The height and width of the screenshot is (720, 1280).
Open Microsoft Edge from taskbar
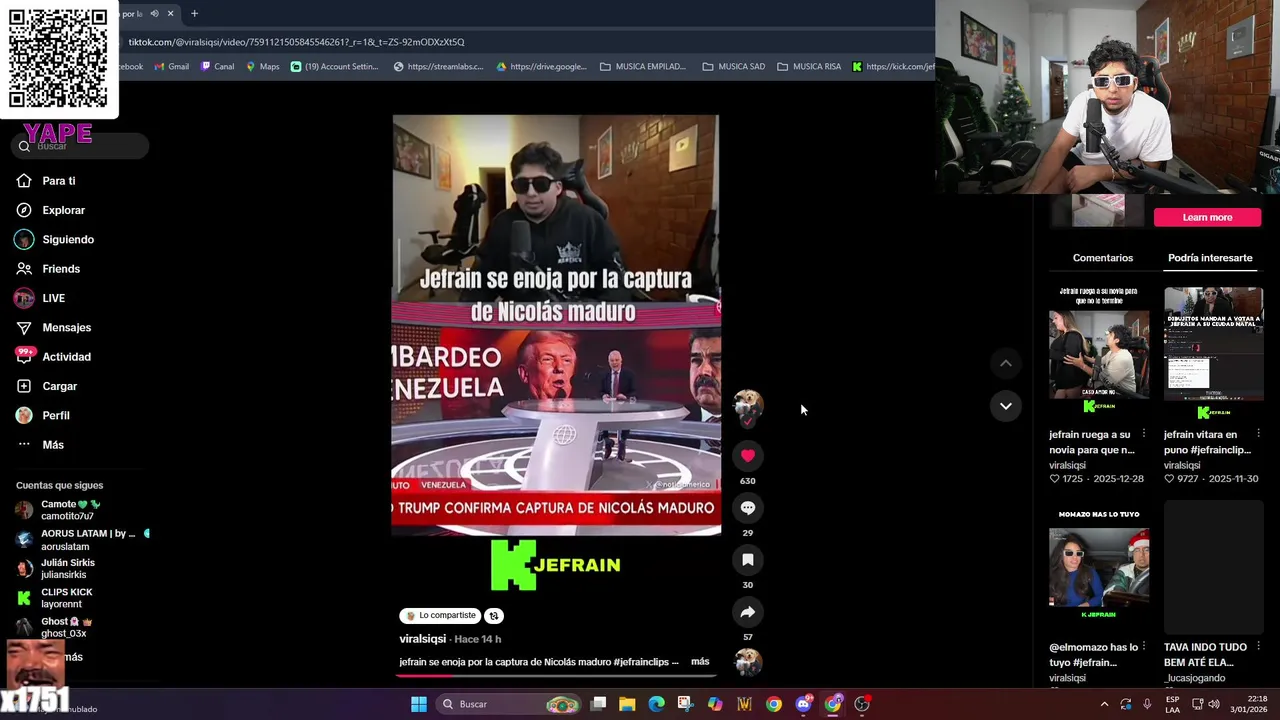click(656, 704)
